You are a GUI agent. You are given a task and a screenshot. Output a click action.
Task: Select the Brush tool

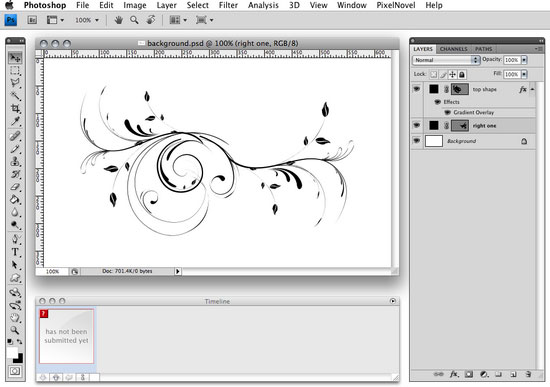coord(15,149)
